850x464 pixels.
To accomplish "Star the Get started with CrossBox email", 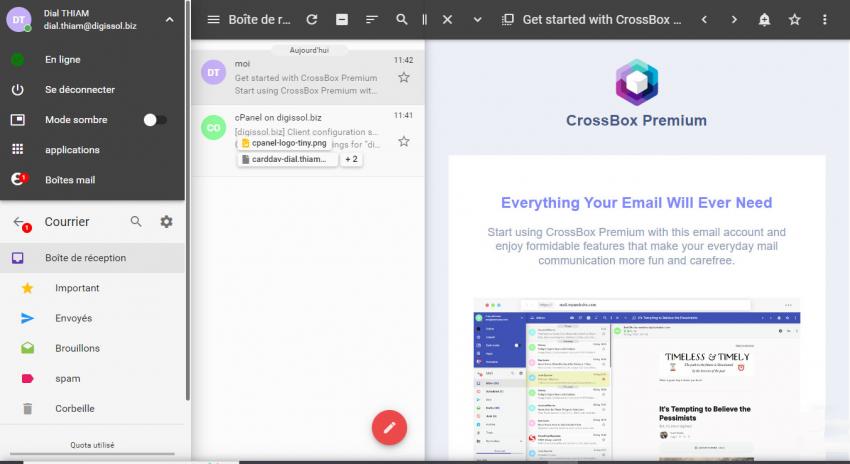I will (x=404, y=78).
